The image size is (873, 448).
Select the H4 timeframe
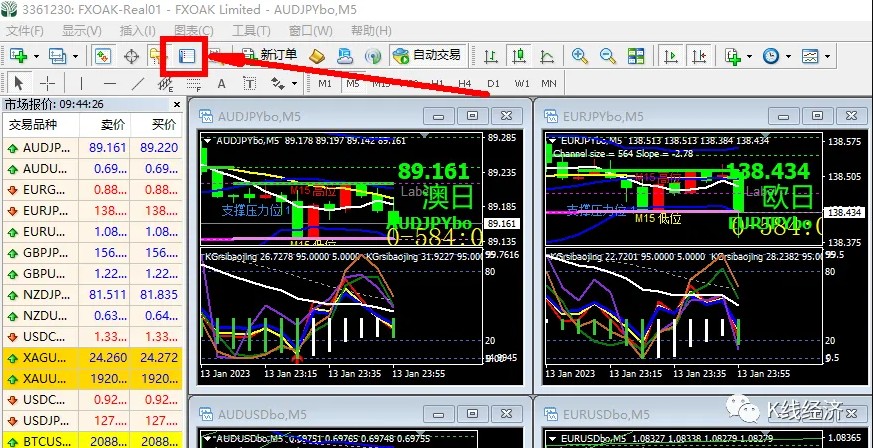464,83
